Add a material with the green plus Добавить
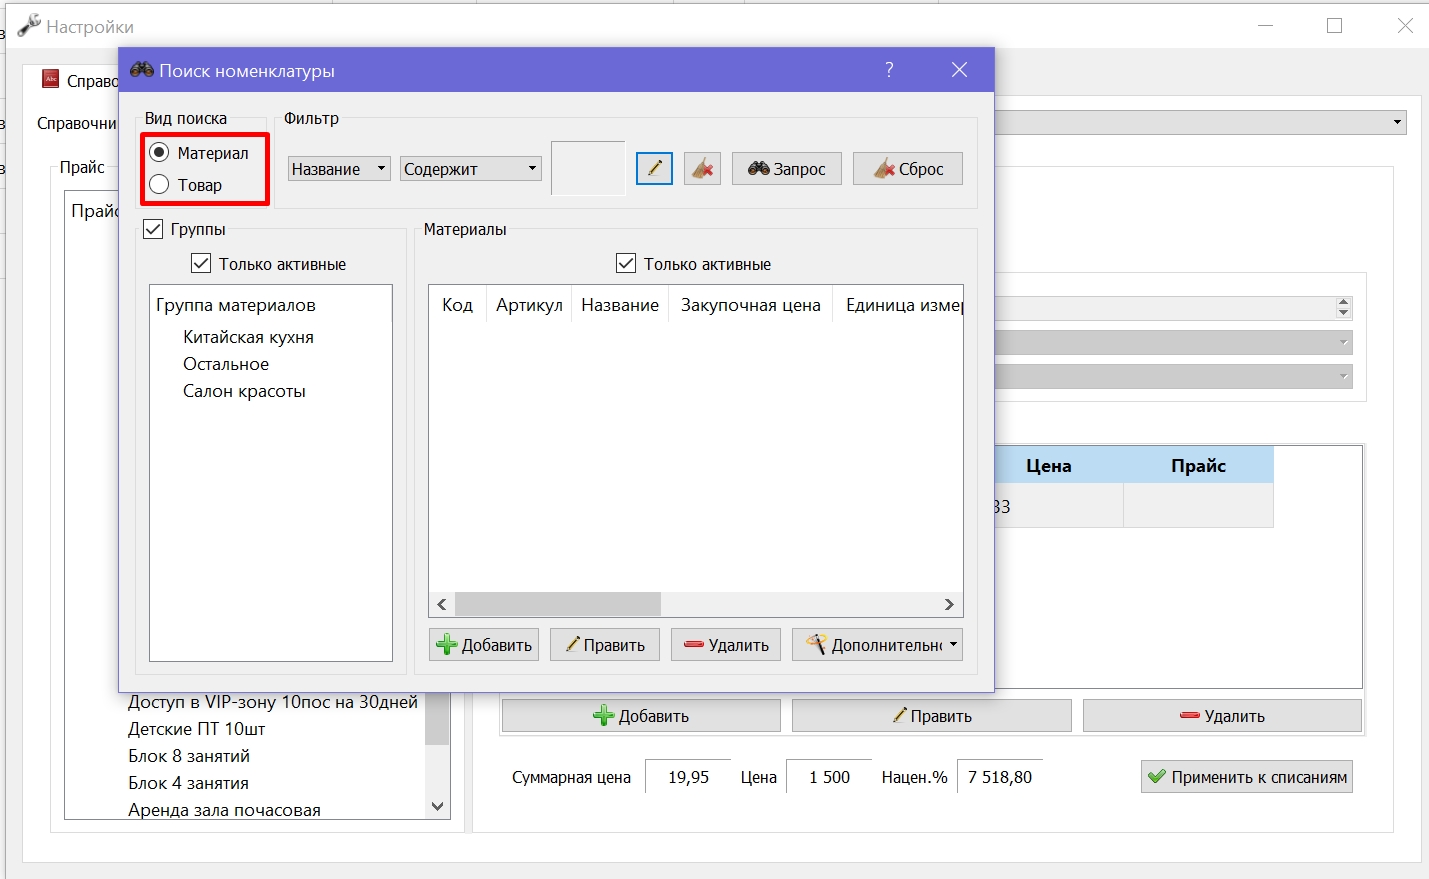The width and height of the screenshot is (1429, 879). 484,645
